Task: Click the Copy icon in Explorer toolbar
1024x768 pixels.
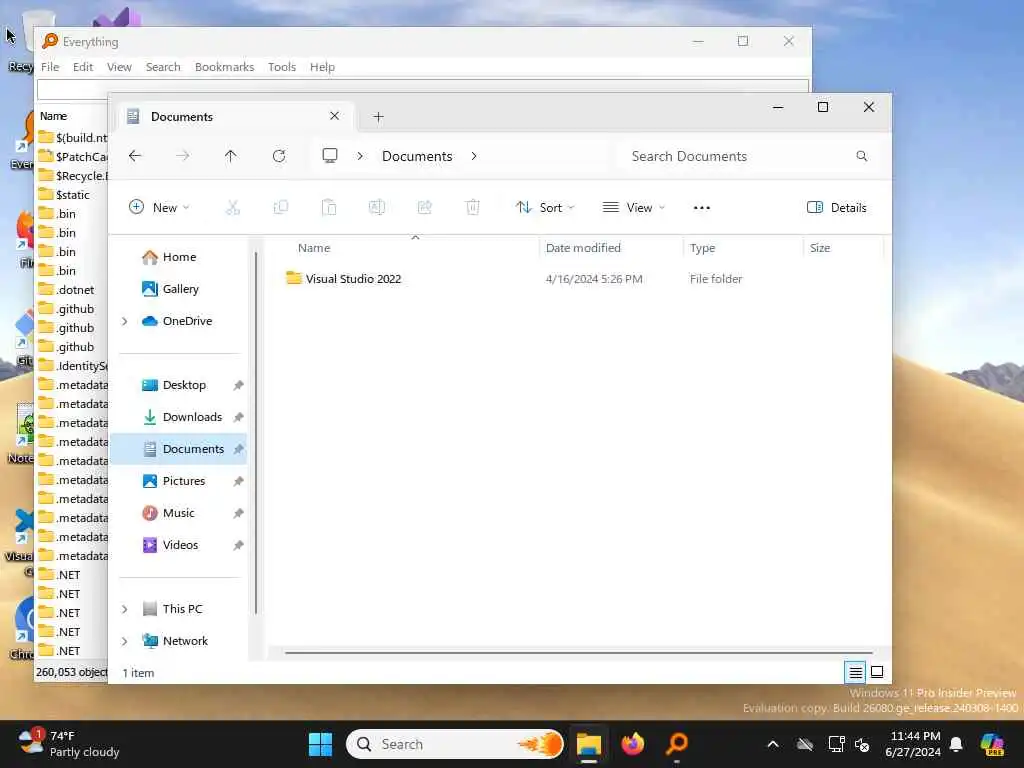Action: (281, 208)
